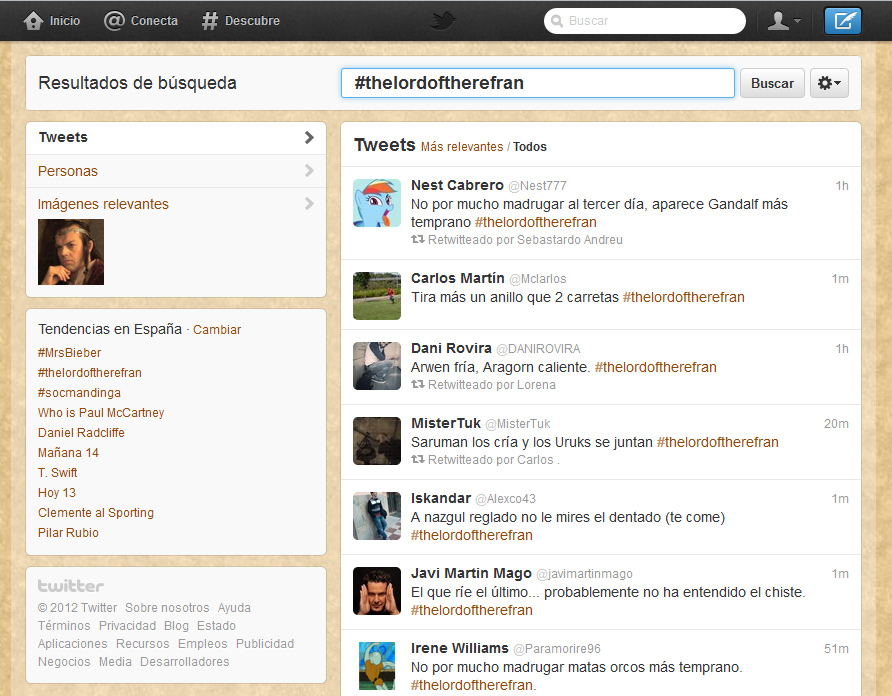Click Irene Williams' avatar
The width and height of the screenshot is (892, 696).
pos(377,666)
